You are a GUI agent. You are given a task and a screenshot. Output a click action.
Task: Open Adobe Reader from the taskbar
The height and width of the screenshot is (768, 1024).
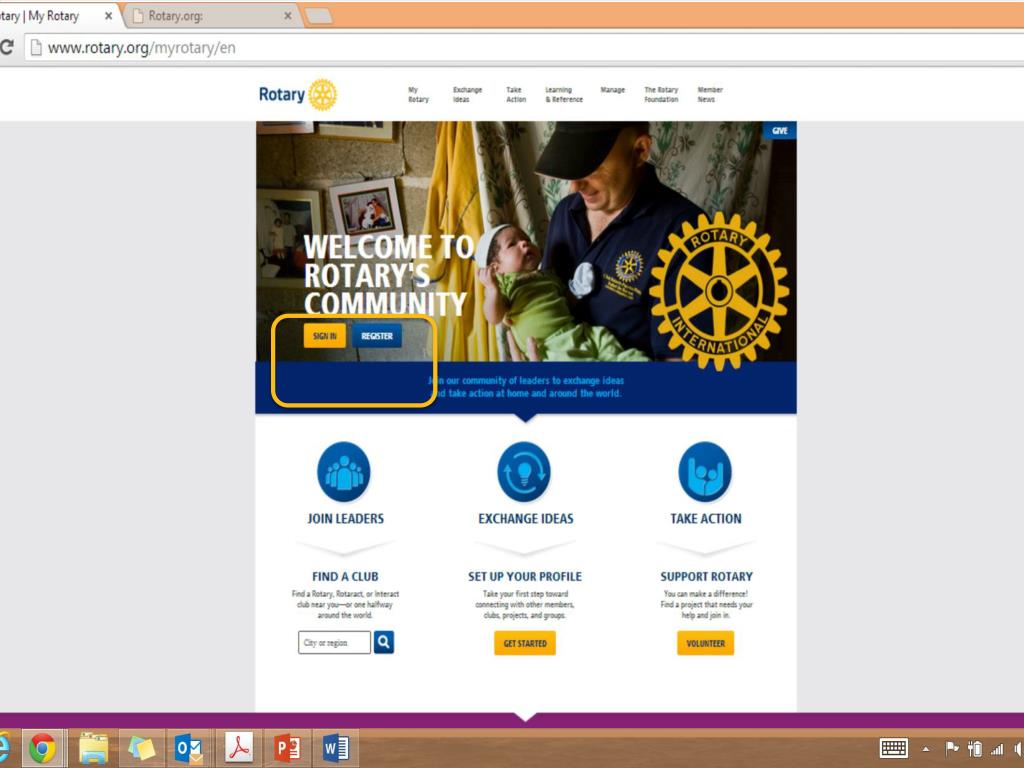[238, 748]
